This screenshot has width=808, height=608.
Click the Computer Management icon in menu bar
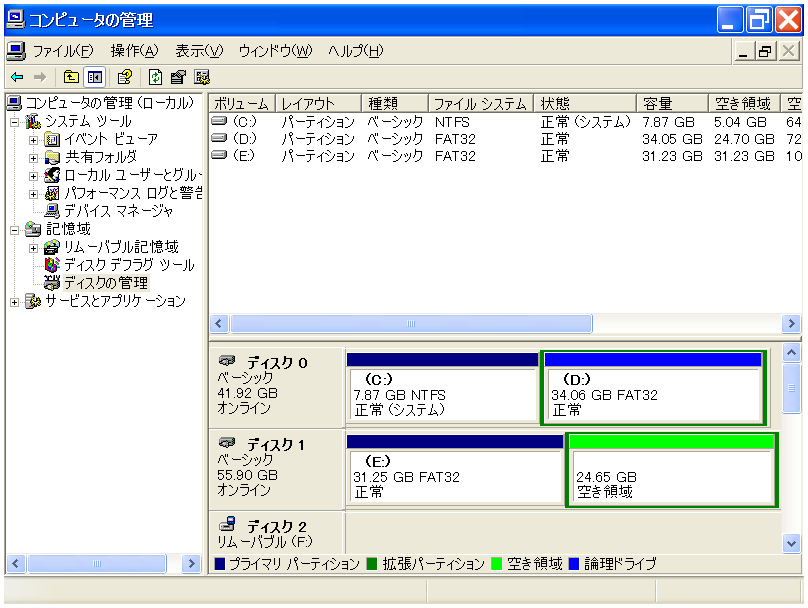(x=16, y=50)
